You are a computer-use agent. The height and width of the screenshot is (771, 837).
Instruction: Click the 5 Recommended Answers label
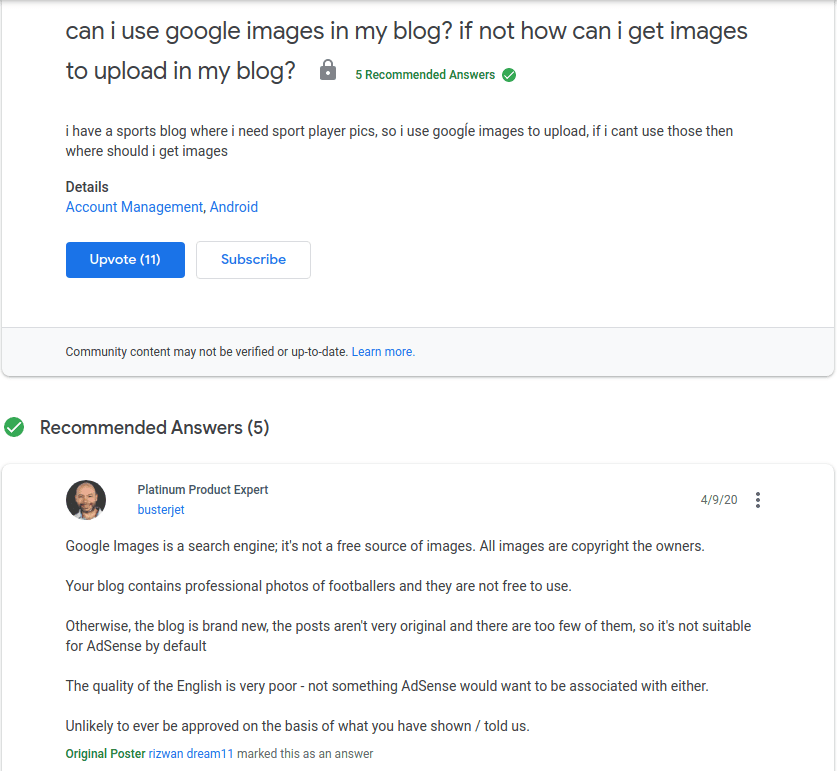tap(425, 75)
